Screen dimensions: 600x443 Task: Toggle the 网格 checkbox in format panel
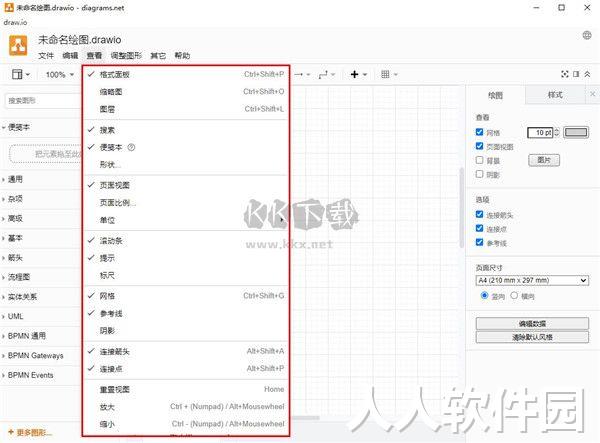479,132
